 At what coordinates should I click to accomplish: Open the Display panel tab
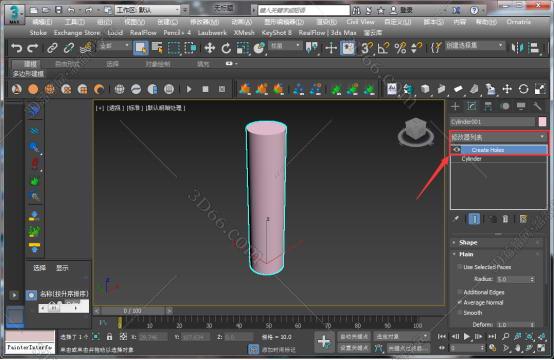pyautogui.click(x=521, y=106)
